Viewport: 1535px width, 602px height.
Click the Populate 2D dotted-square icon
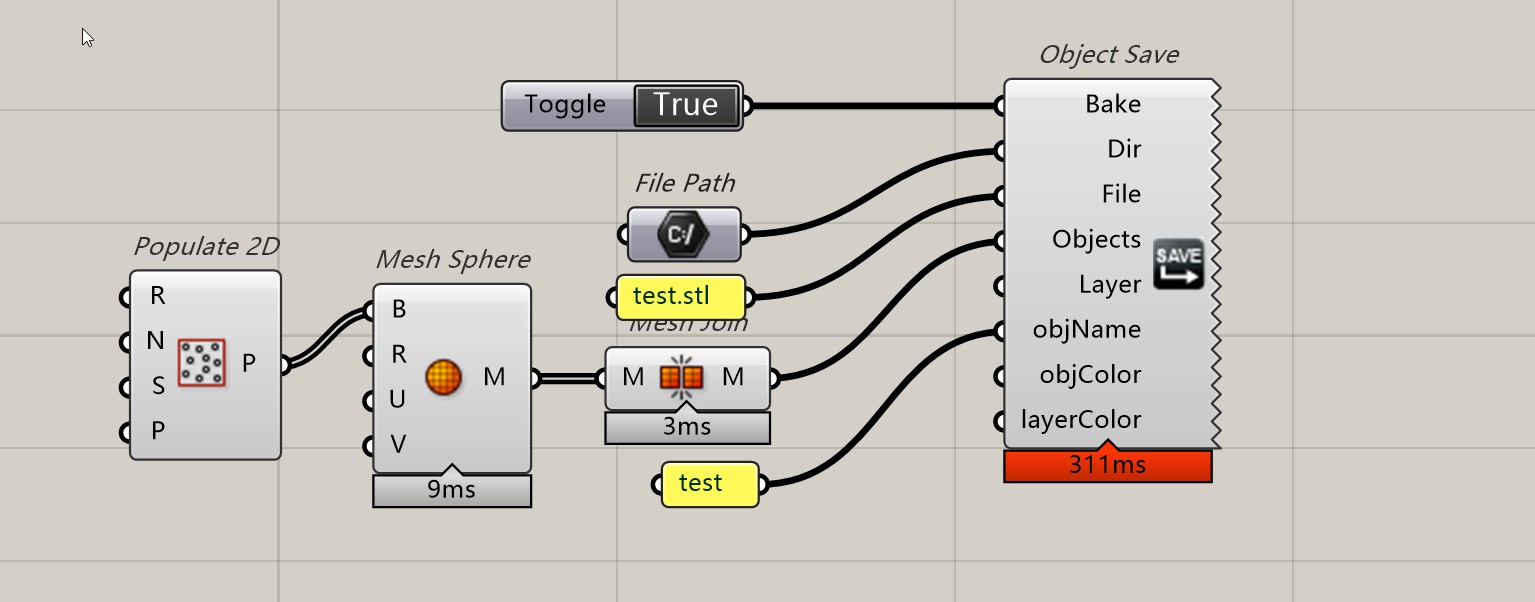[202, 363]
